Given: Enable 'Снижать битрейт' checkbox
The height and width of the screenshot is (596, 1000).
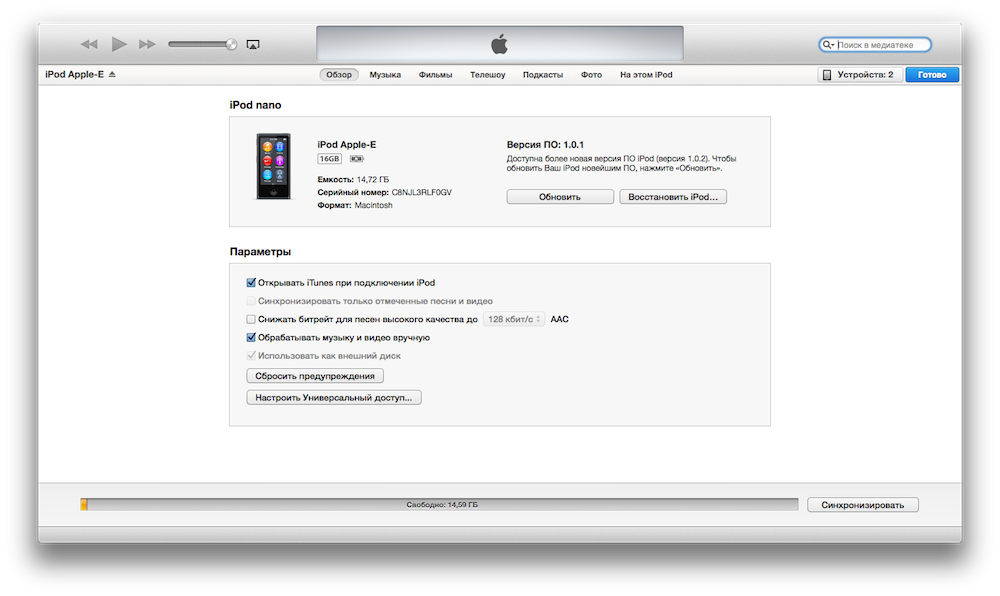Looking at the screenshot, I should (x=251, y=319).
